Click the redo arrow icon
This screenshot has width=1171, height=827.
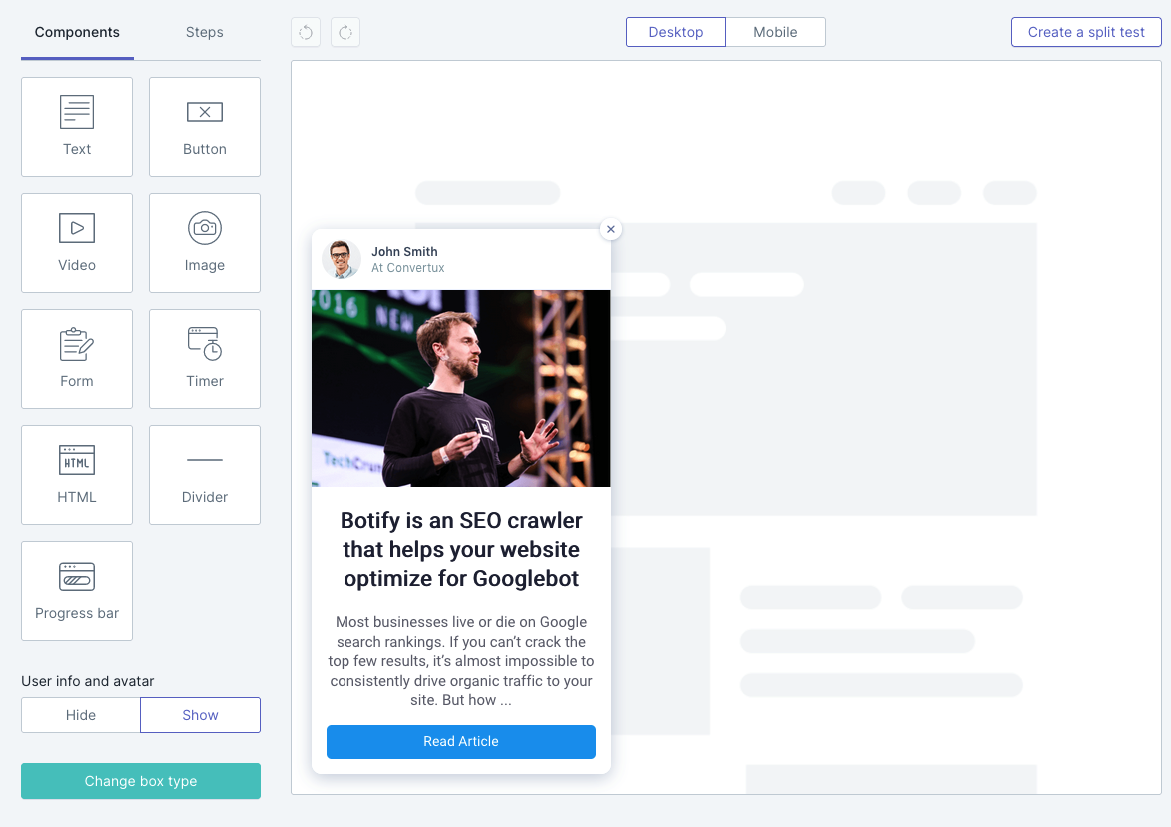coord(345,32)
